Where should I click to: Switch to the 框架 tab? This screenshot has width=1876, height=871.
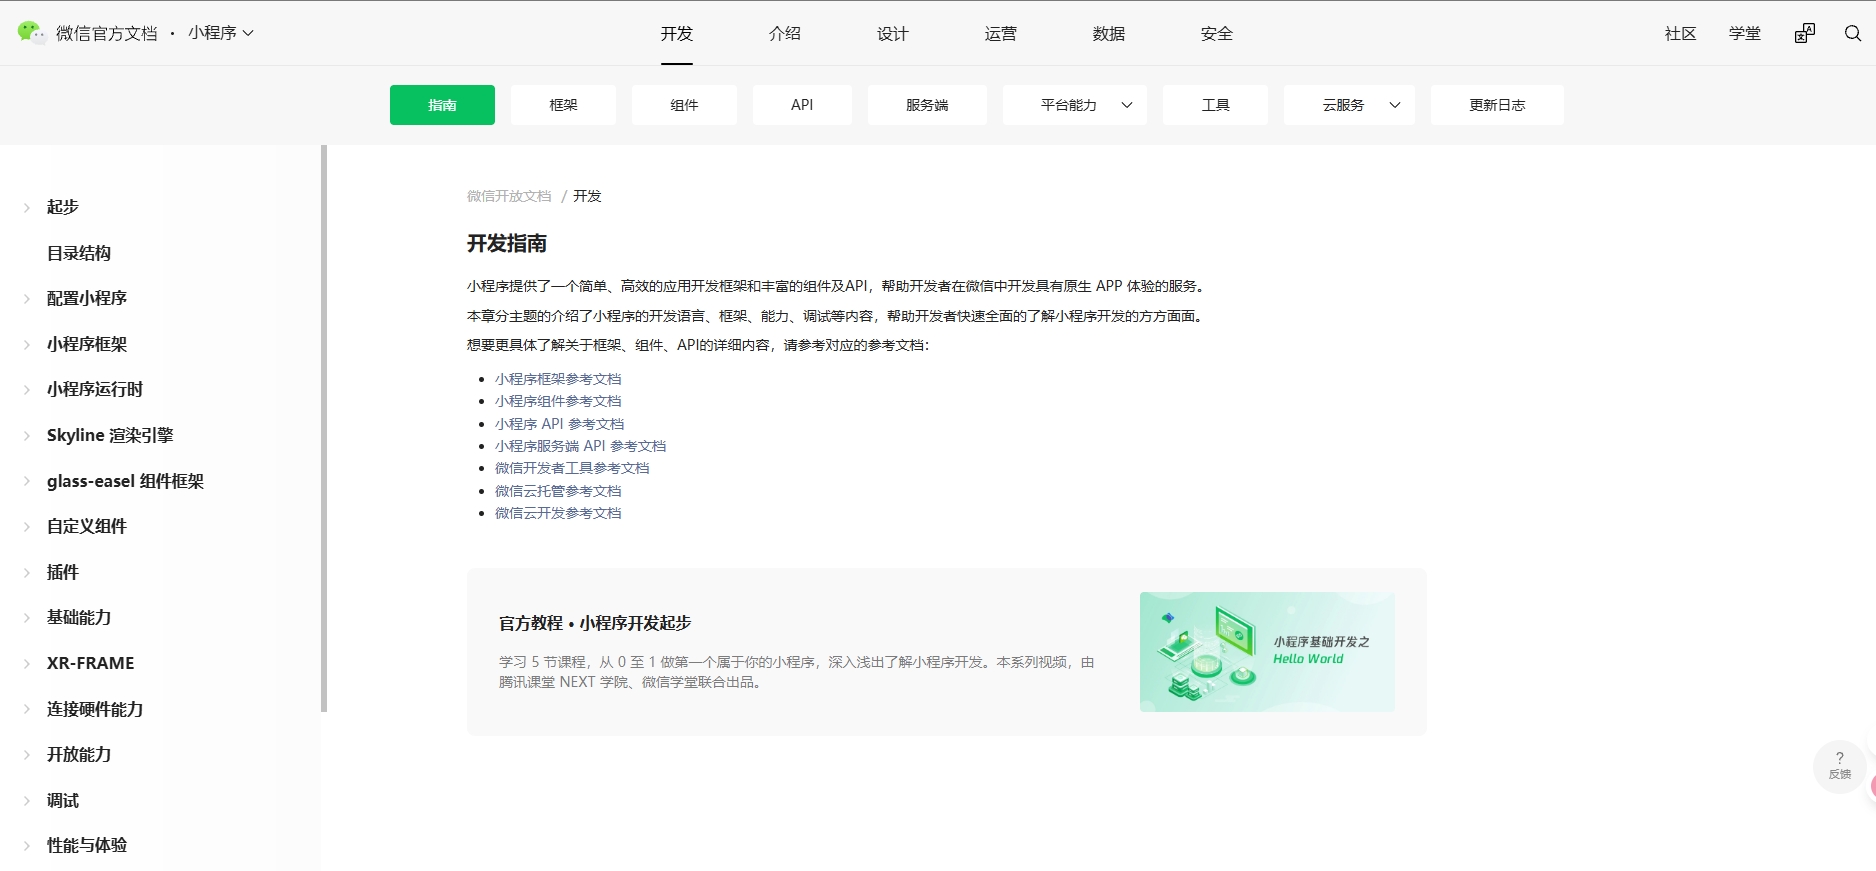click(x=563, y=105)
